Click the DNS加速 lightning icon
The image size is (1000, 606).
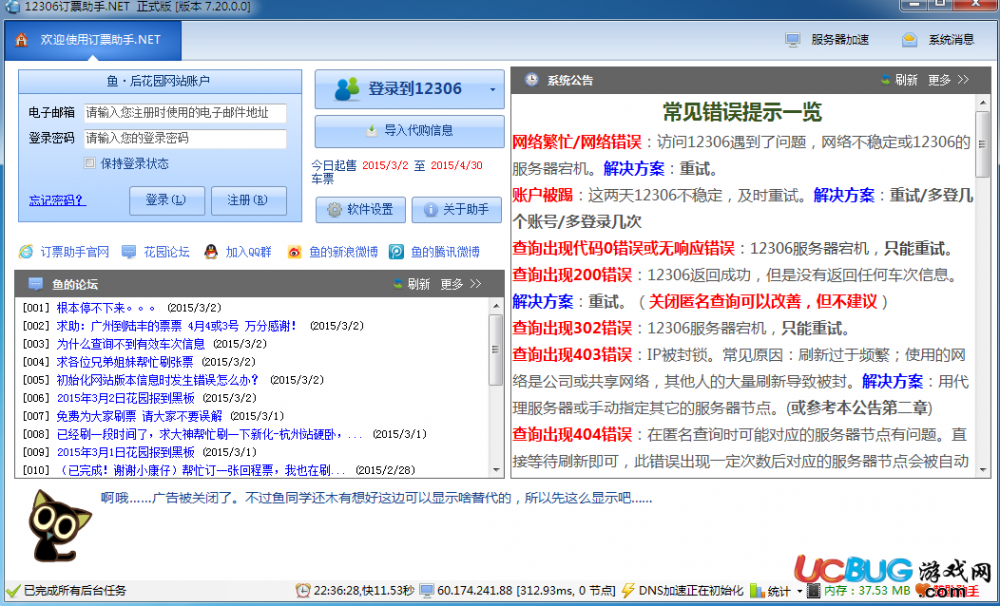point(628,591)
